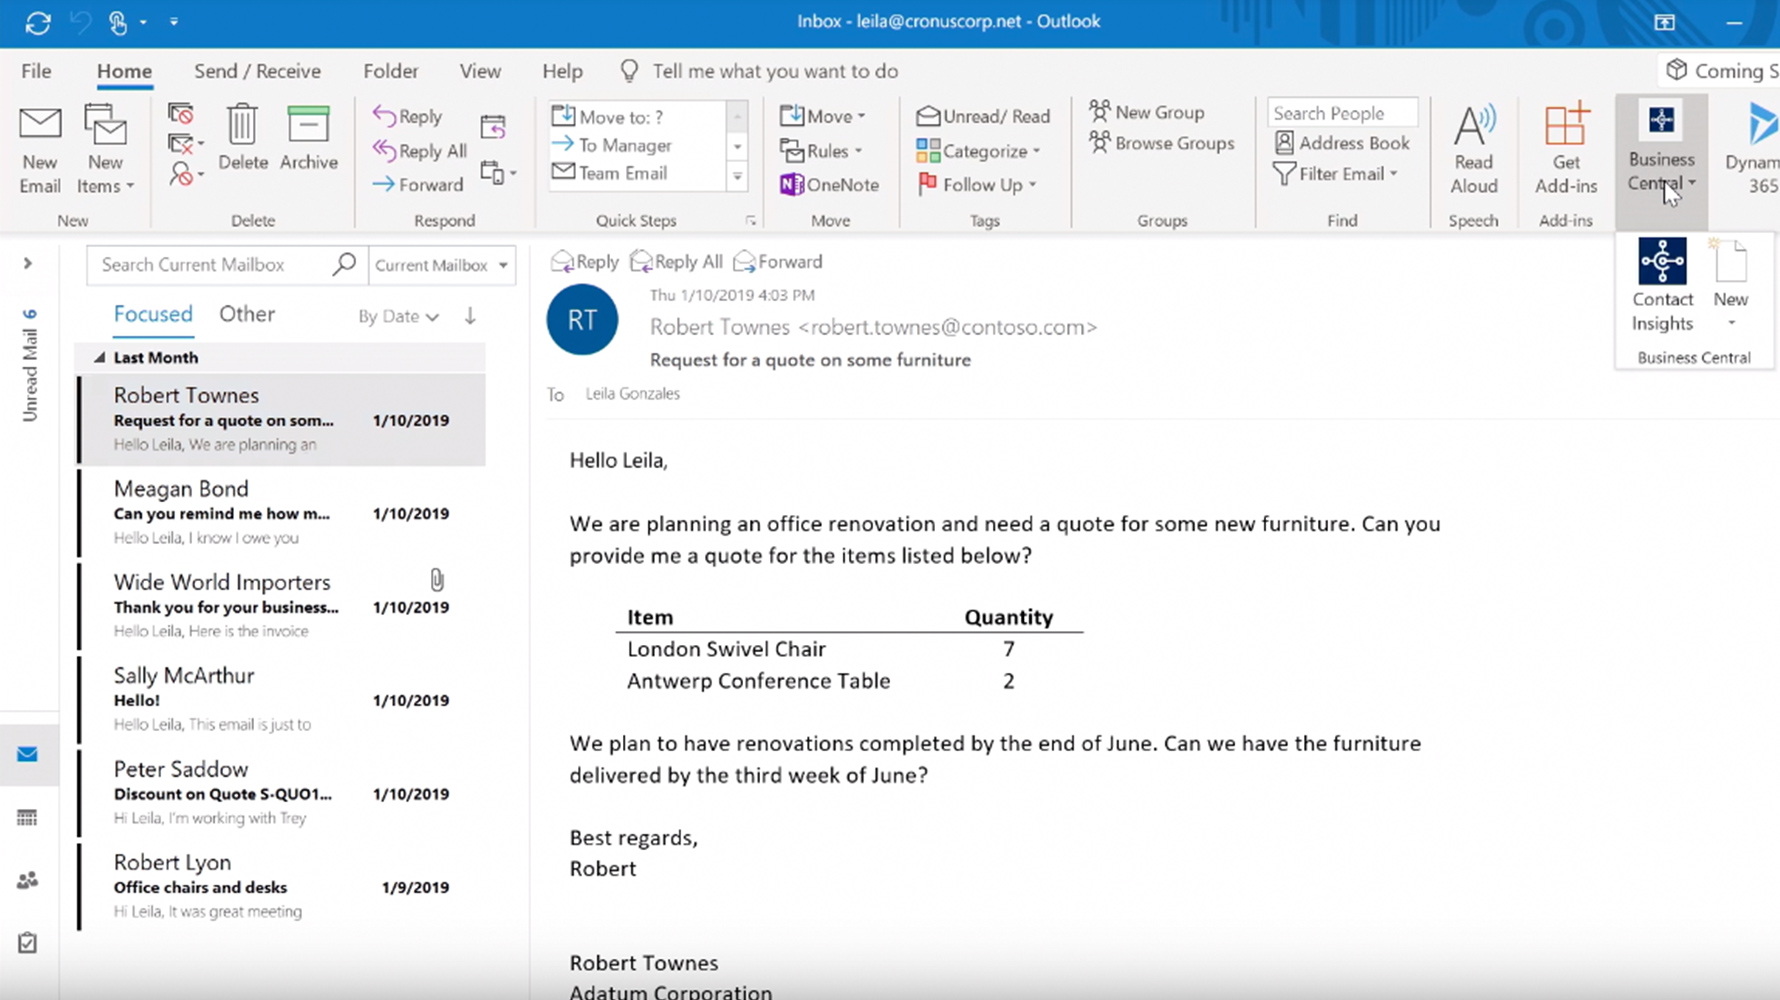Click the Ignore conversation icon

click(x=181, y=114)
